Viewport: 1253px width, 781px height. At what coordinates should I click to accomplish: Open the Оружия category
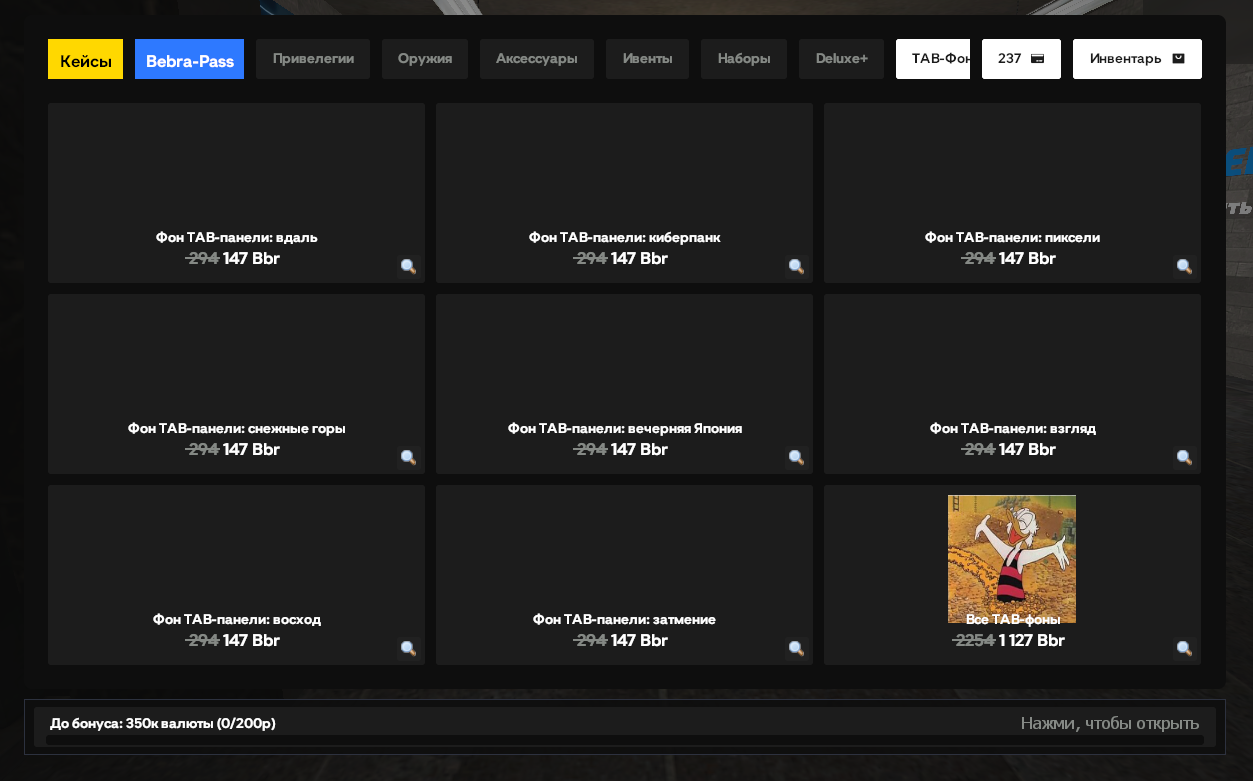pyautogui.click(x=425, y=59)
